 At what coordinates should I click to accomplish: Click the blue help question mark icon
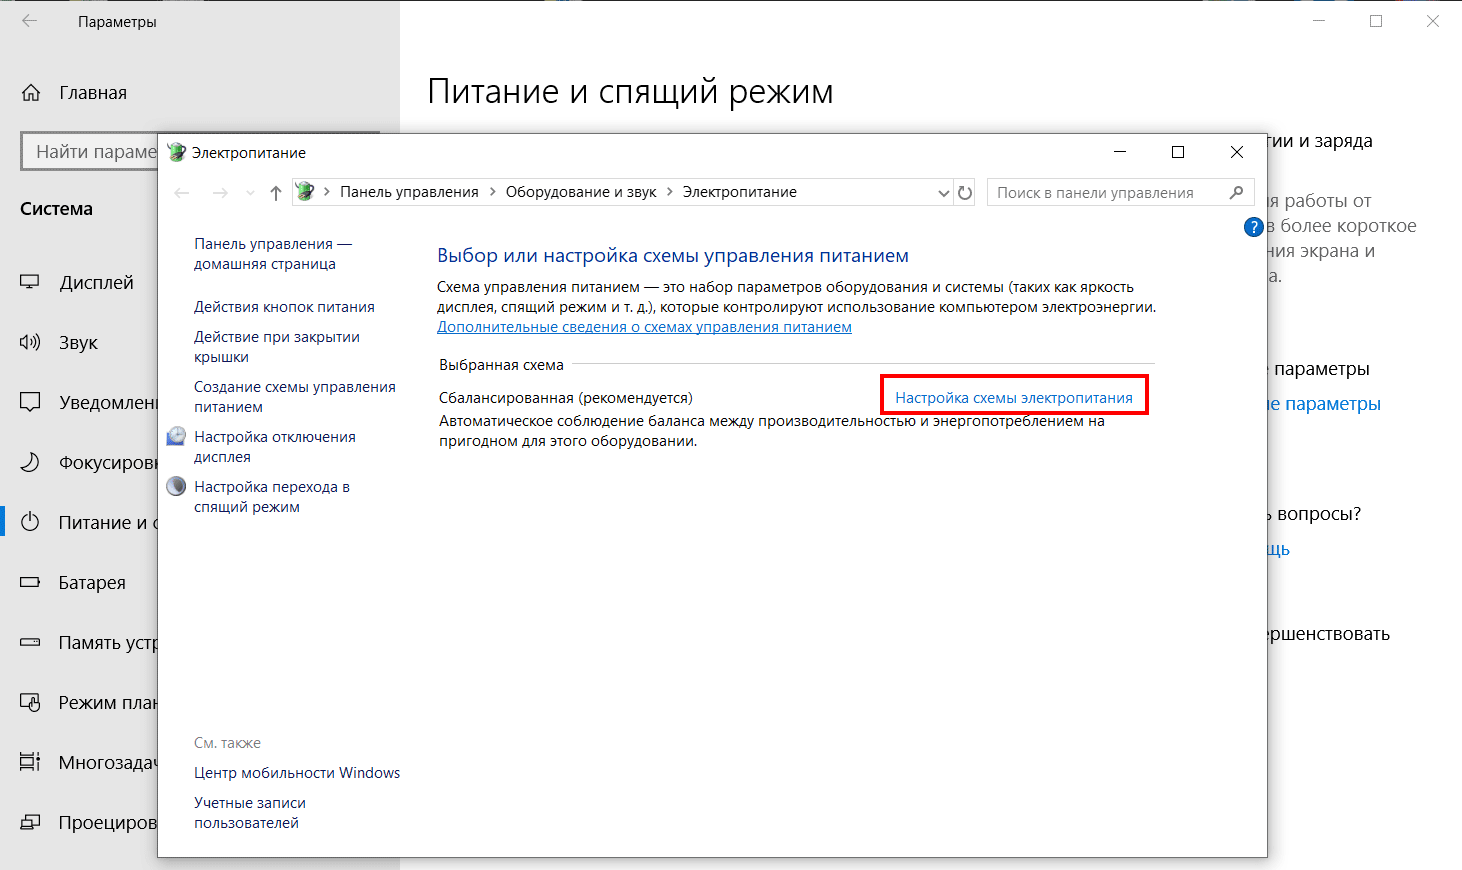(1253, 227)
